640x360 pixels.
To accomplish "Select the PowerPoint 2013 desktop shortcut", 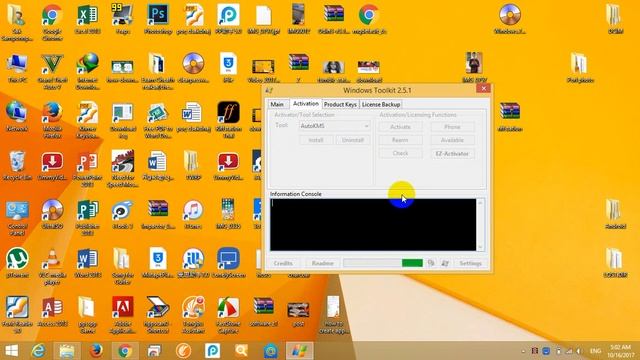I will pos(87,169).
